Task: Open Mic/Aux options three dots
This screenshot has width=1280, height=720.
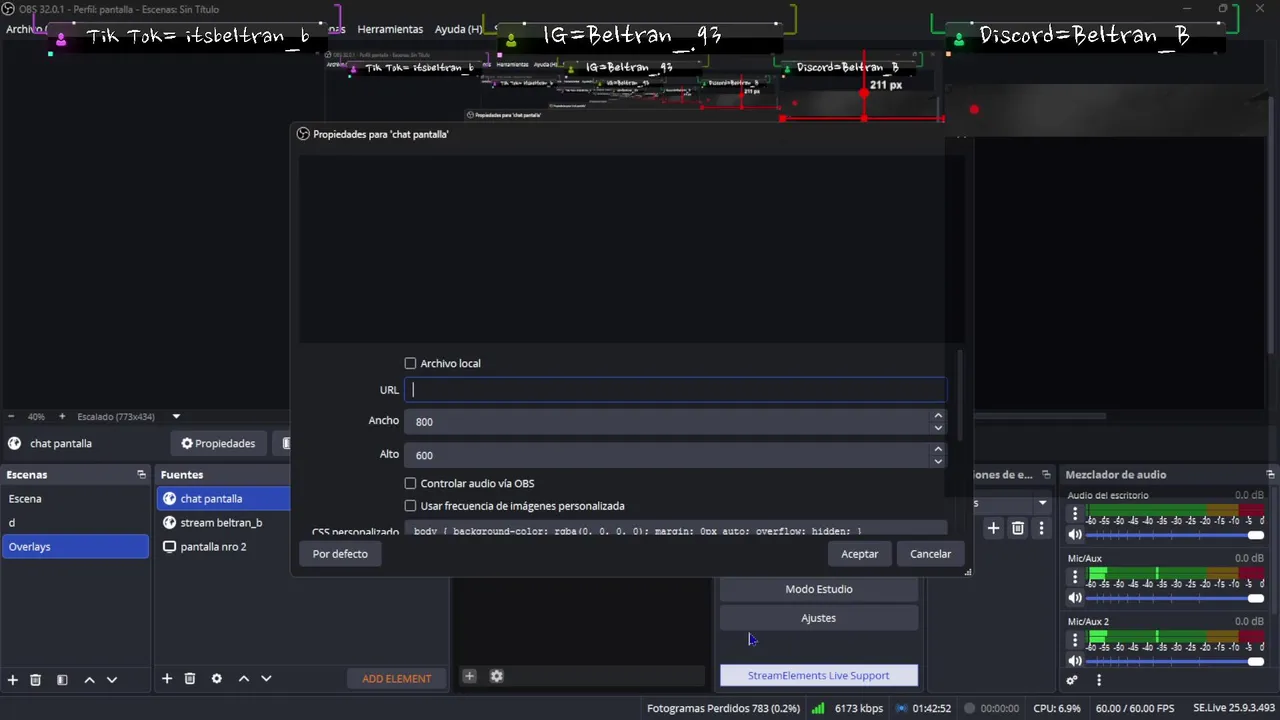Action: click(1075, 577)
